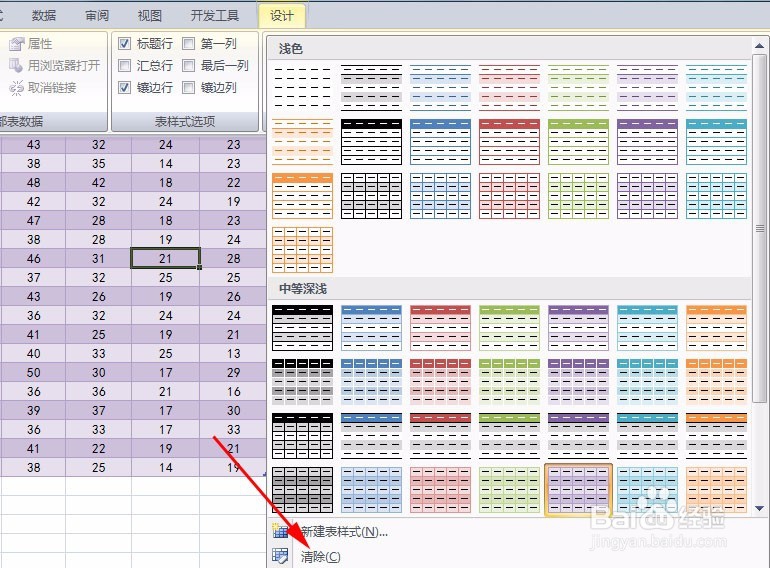This screenshot has width=770, height=568.
Task: Toggle the 镶边行 checkbox
Action: [124, 87]
